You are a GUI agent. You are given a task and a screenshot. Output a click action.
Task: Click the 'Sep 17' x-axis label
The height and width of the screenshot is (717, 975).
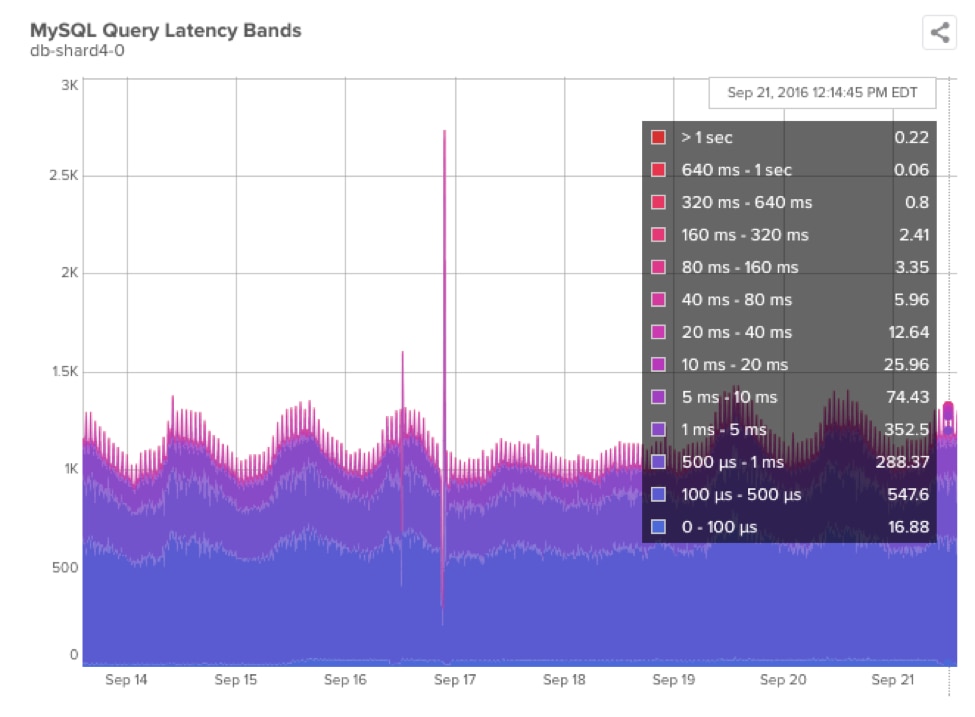click(x=455, y=680)
